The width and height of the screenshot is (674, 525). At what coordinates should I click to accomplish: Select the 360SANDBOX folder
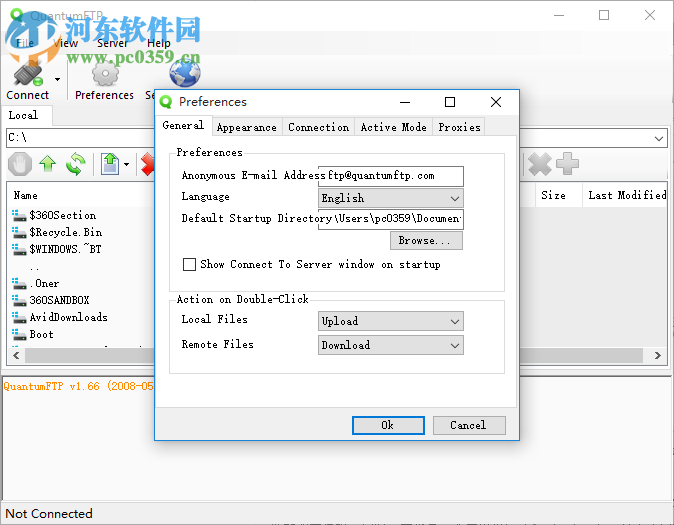(x=59, y=301)
